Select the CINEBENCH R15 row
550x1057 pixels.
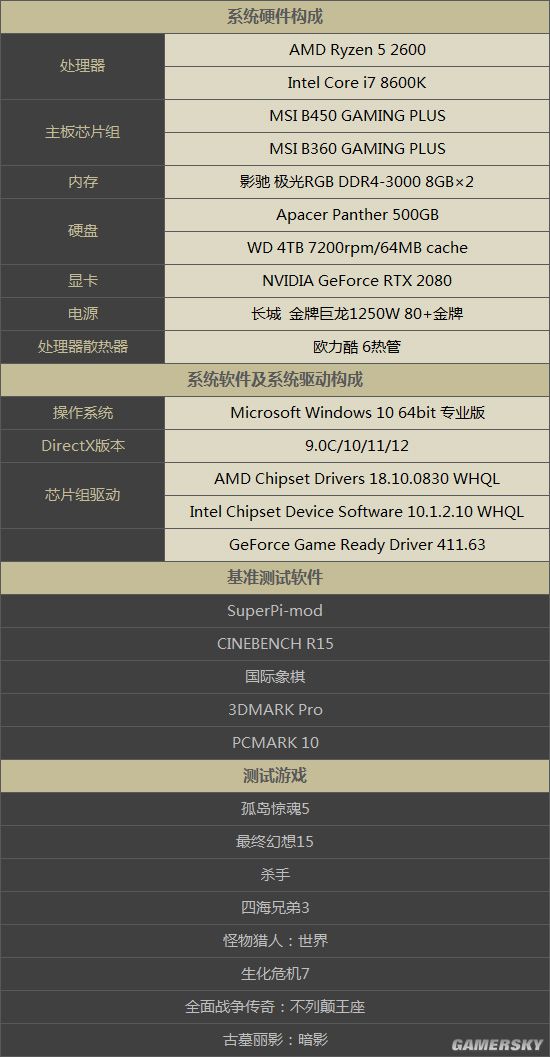click(275, 644)
